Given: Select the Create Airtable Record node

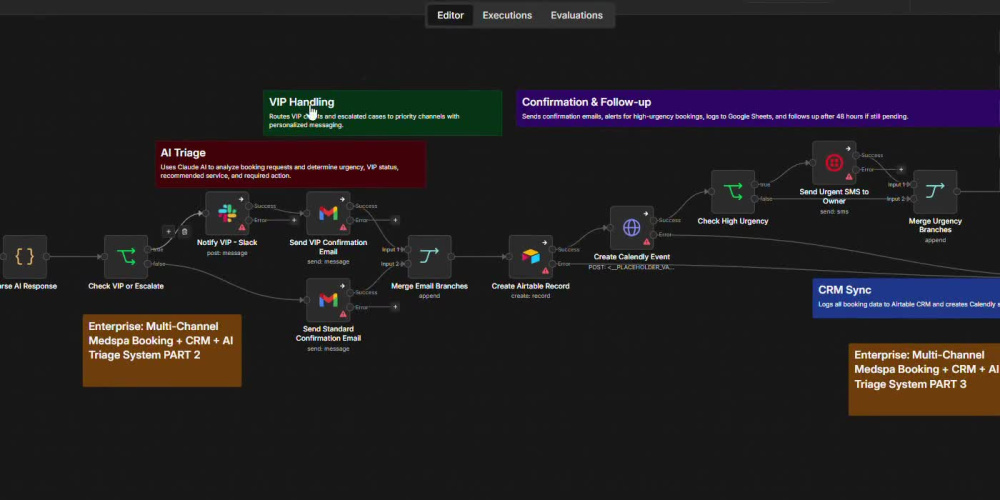Looking at the screenshot, I should 531,257.
